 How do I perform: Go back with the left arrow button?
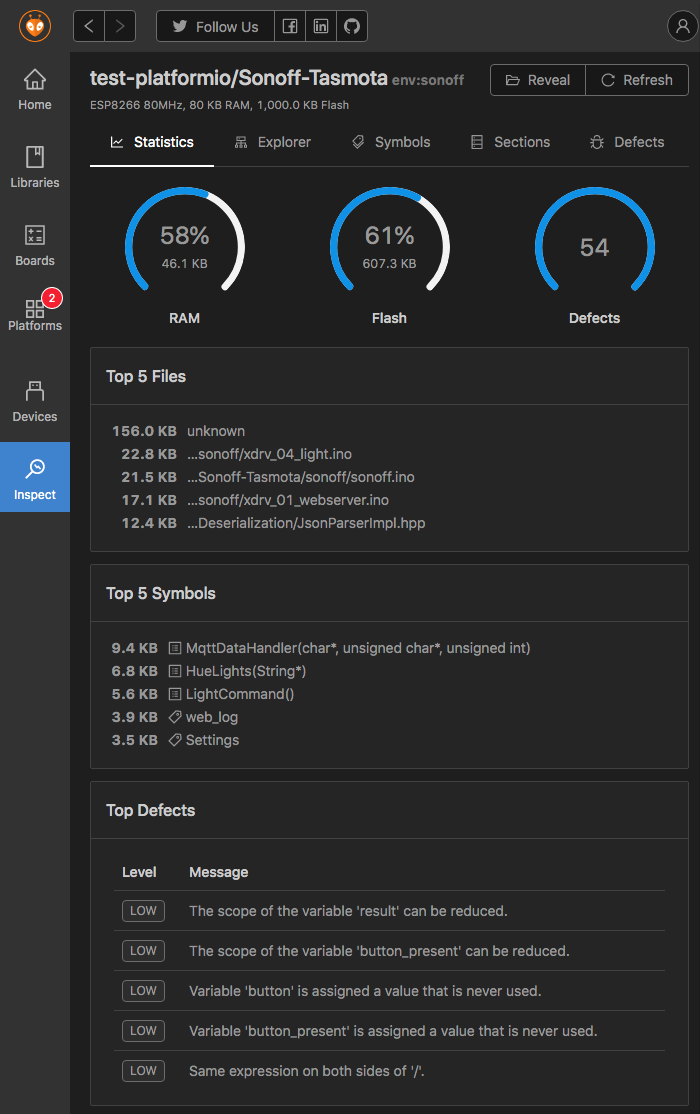coord(89,26)
